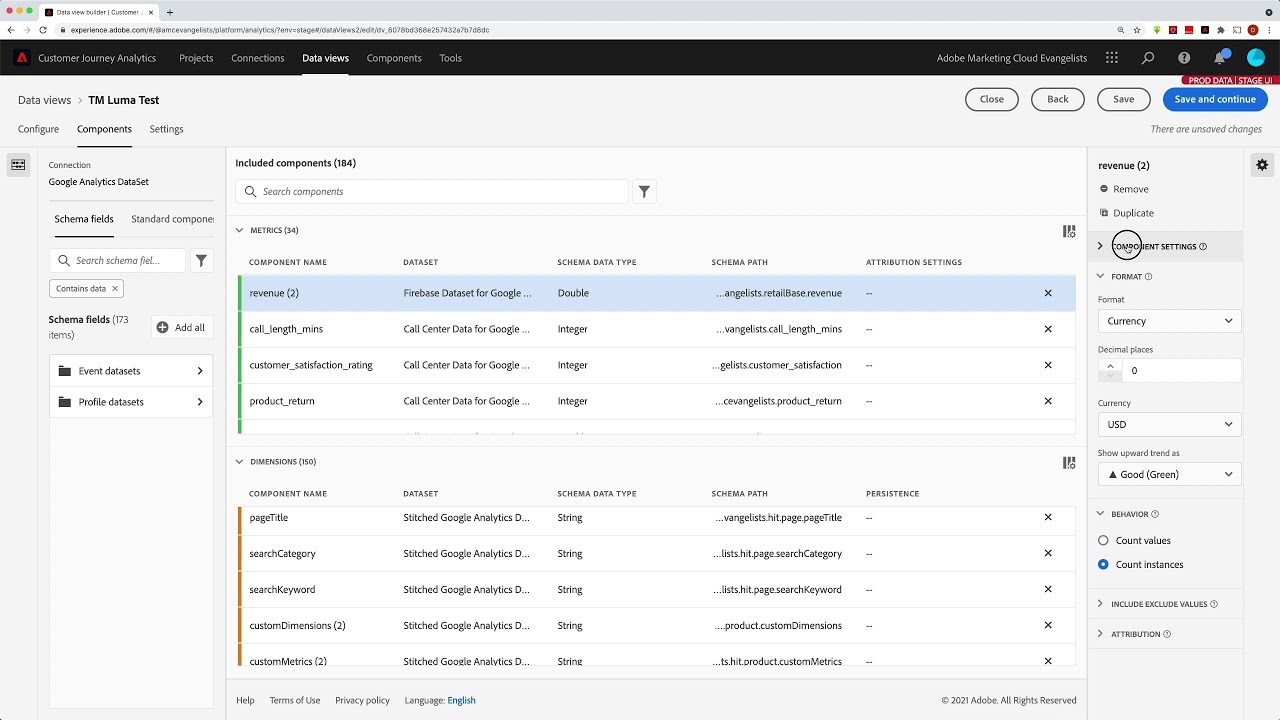Viewport: 1280px width, 720px height.
Task: Open Dimensions column settings icon
Action: (x=1069, y=462)
